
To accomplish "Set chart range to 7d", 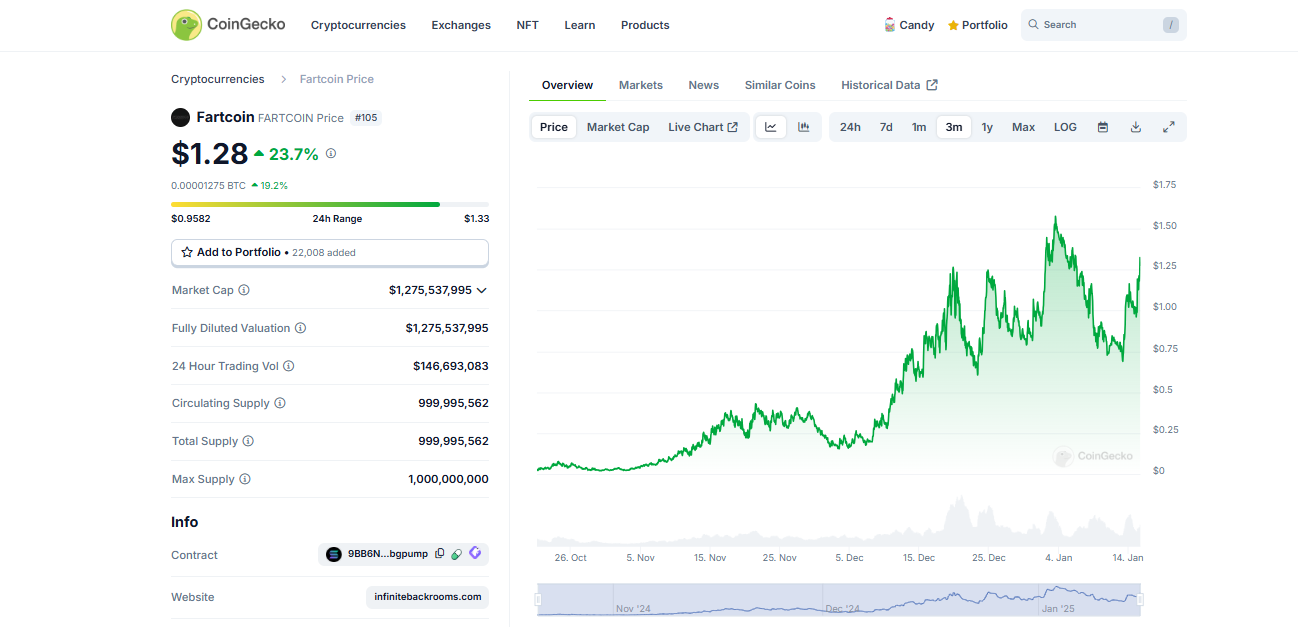I will pyautogui.click(x=886, y=127).
